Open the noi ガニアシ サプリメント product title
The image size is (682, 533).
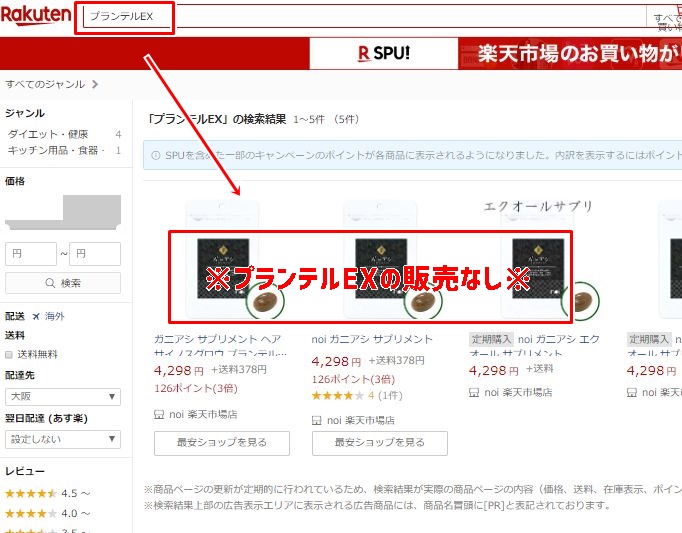(372, 339)
